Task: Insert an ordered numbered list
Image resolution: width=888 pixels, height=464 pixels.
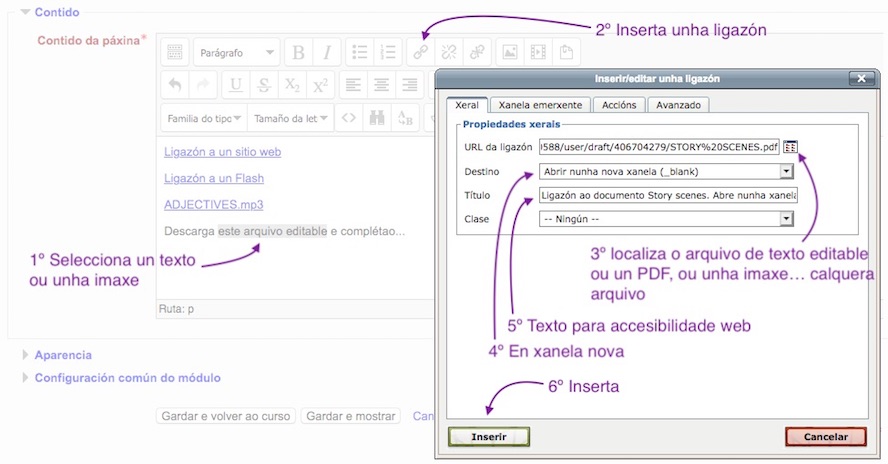Action: (x=388, y=53)
